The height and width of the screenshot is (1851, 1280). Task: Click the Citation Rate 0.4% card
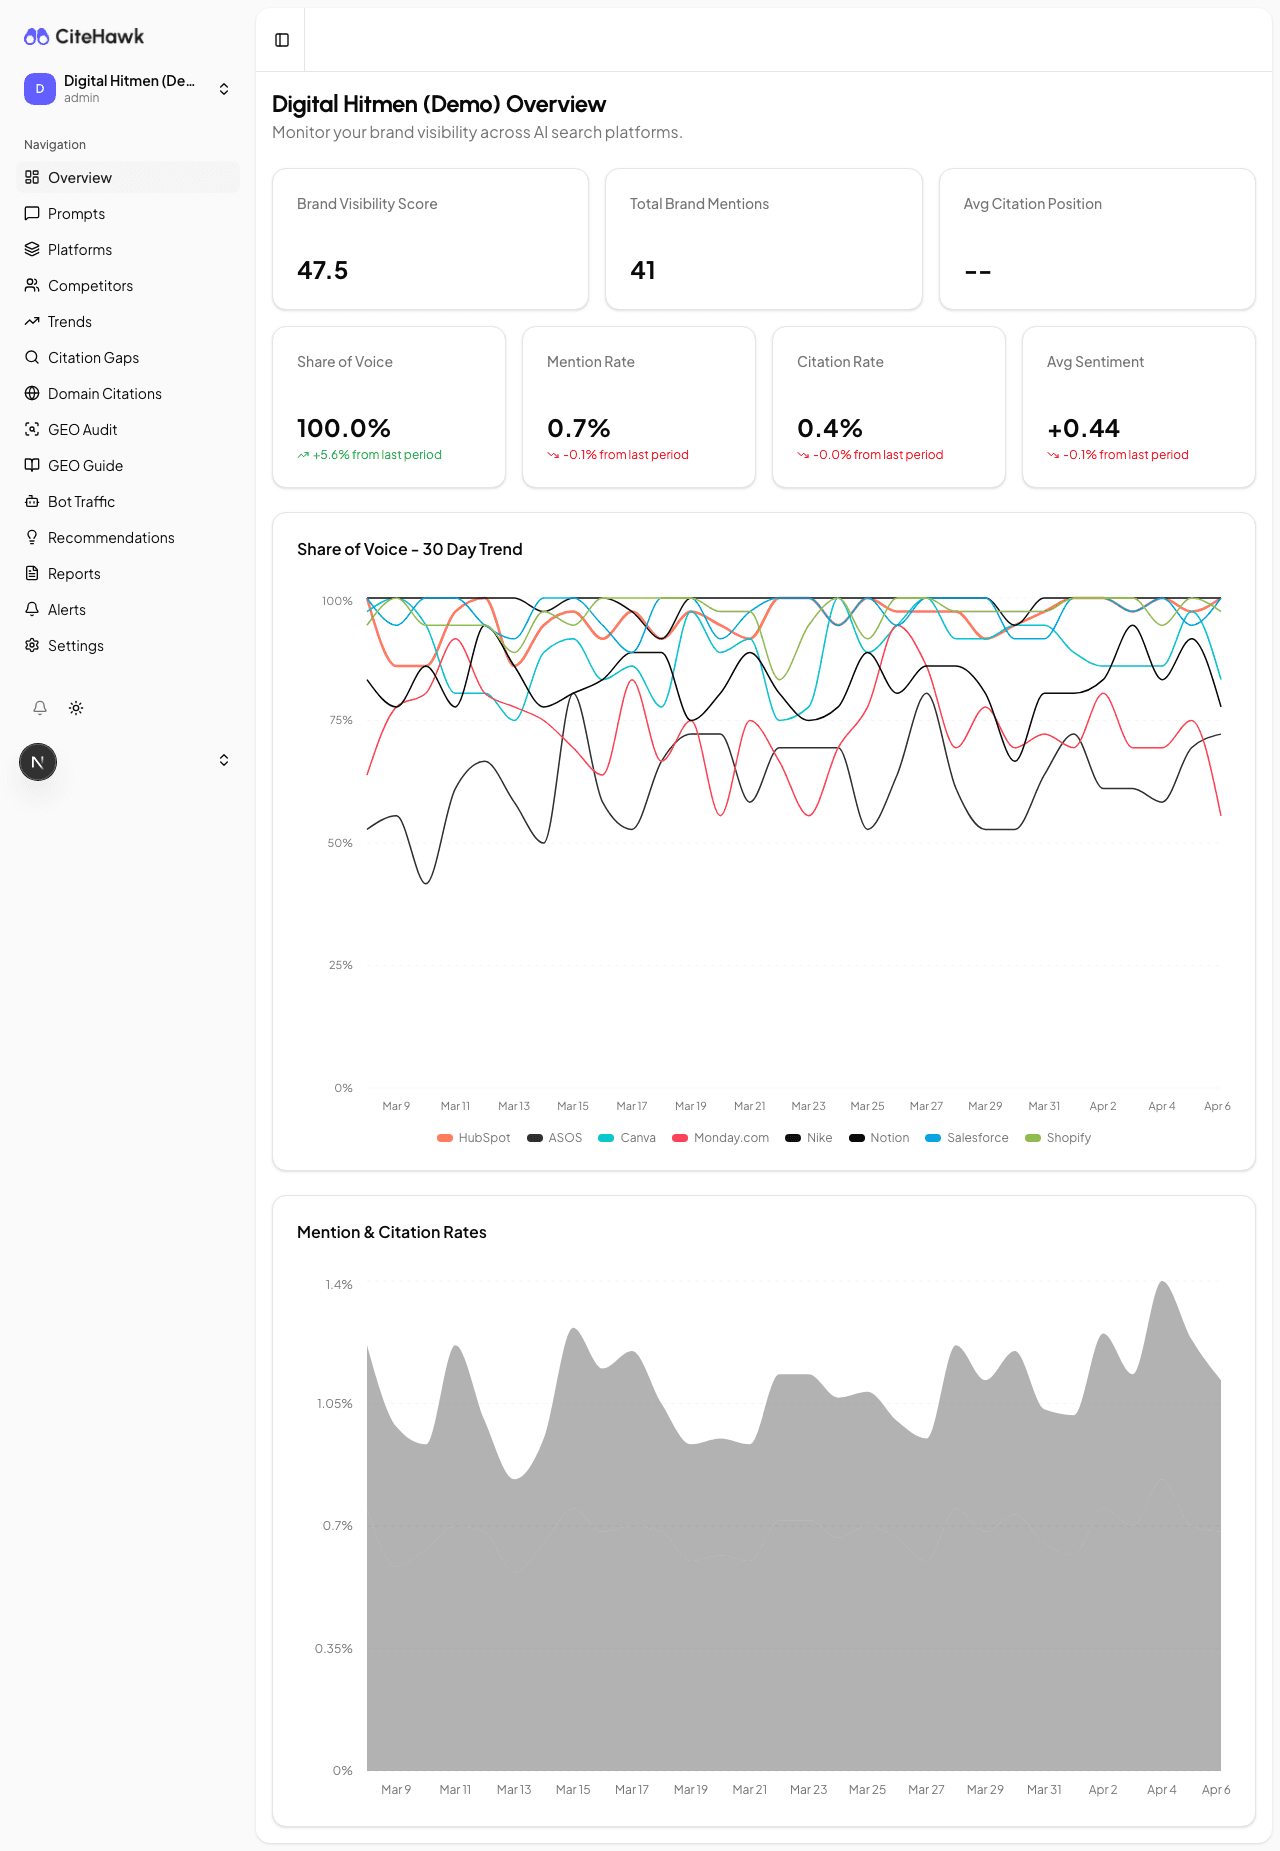click(x=889, y=407)
